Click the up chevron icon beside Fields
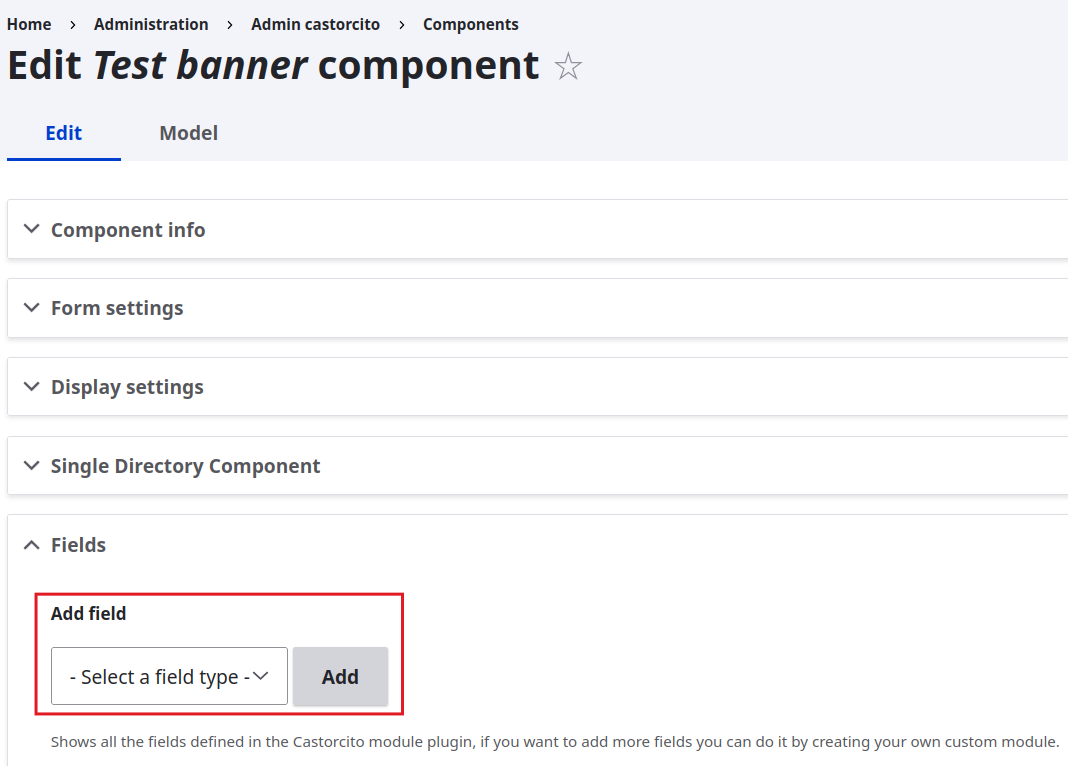The height and width of the screenshot is (766, 1068). 32,544
